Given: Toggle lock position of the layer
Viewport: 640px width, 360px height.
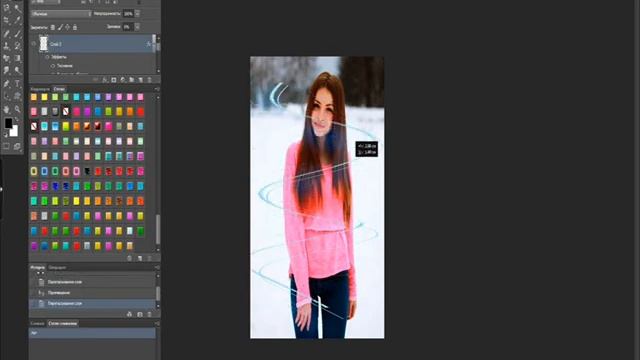Looking at the screenshot, I should coord(67,27).
